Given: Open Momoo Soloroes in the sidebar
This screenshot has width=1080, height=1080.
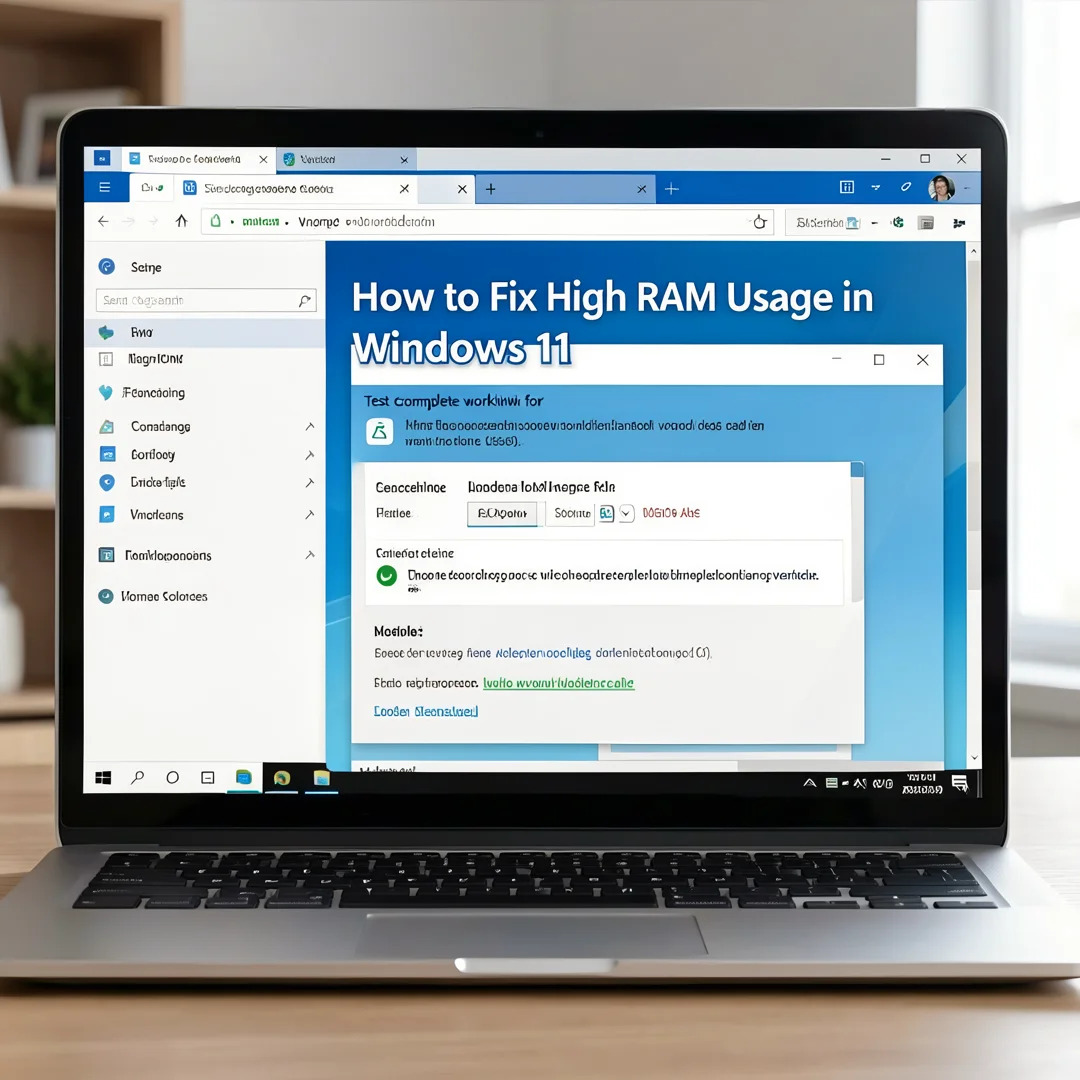Looking at the screenshot, I should (x=164, y=596).
